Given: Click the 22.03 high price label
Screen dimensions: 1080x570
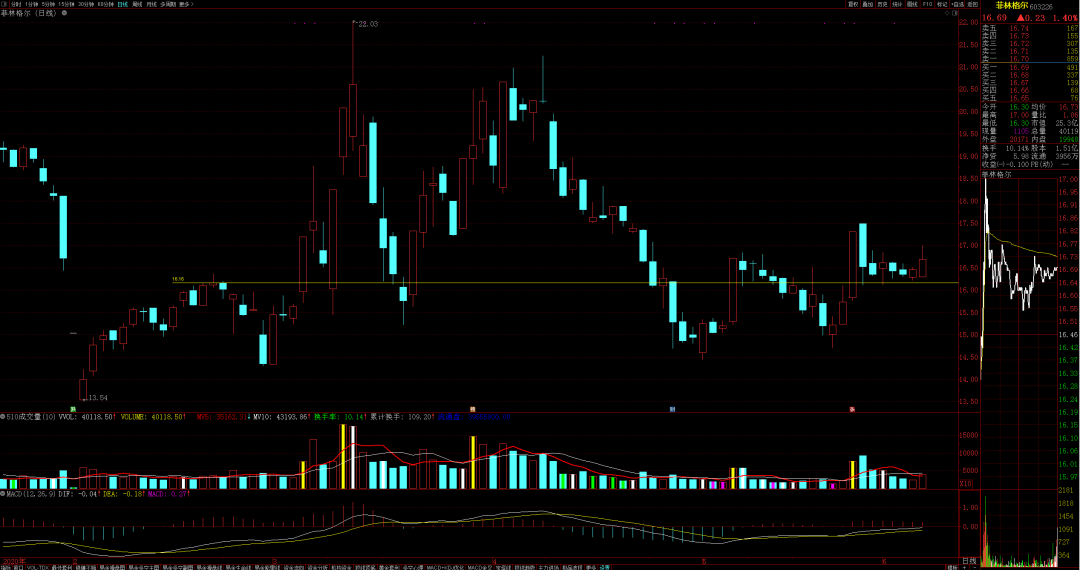Looking at the screenshot, I should 369,24.
